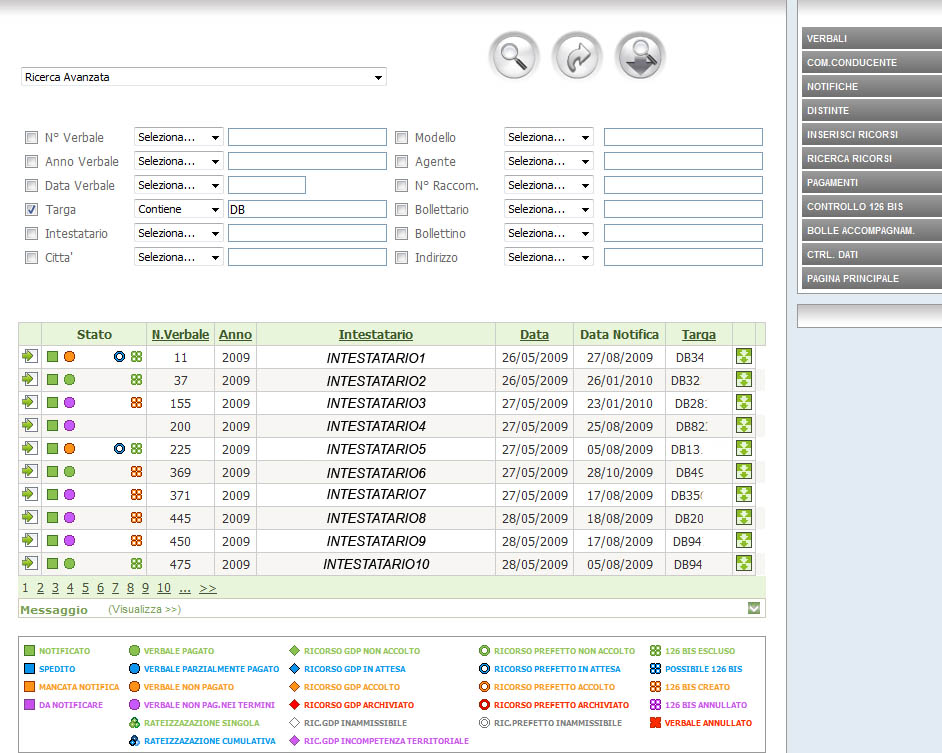Enable the N° Verbale filter checkbox
Viewport: 942px width, 753px height.
coord(31,138)
